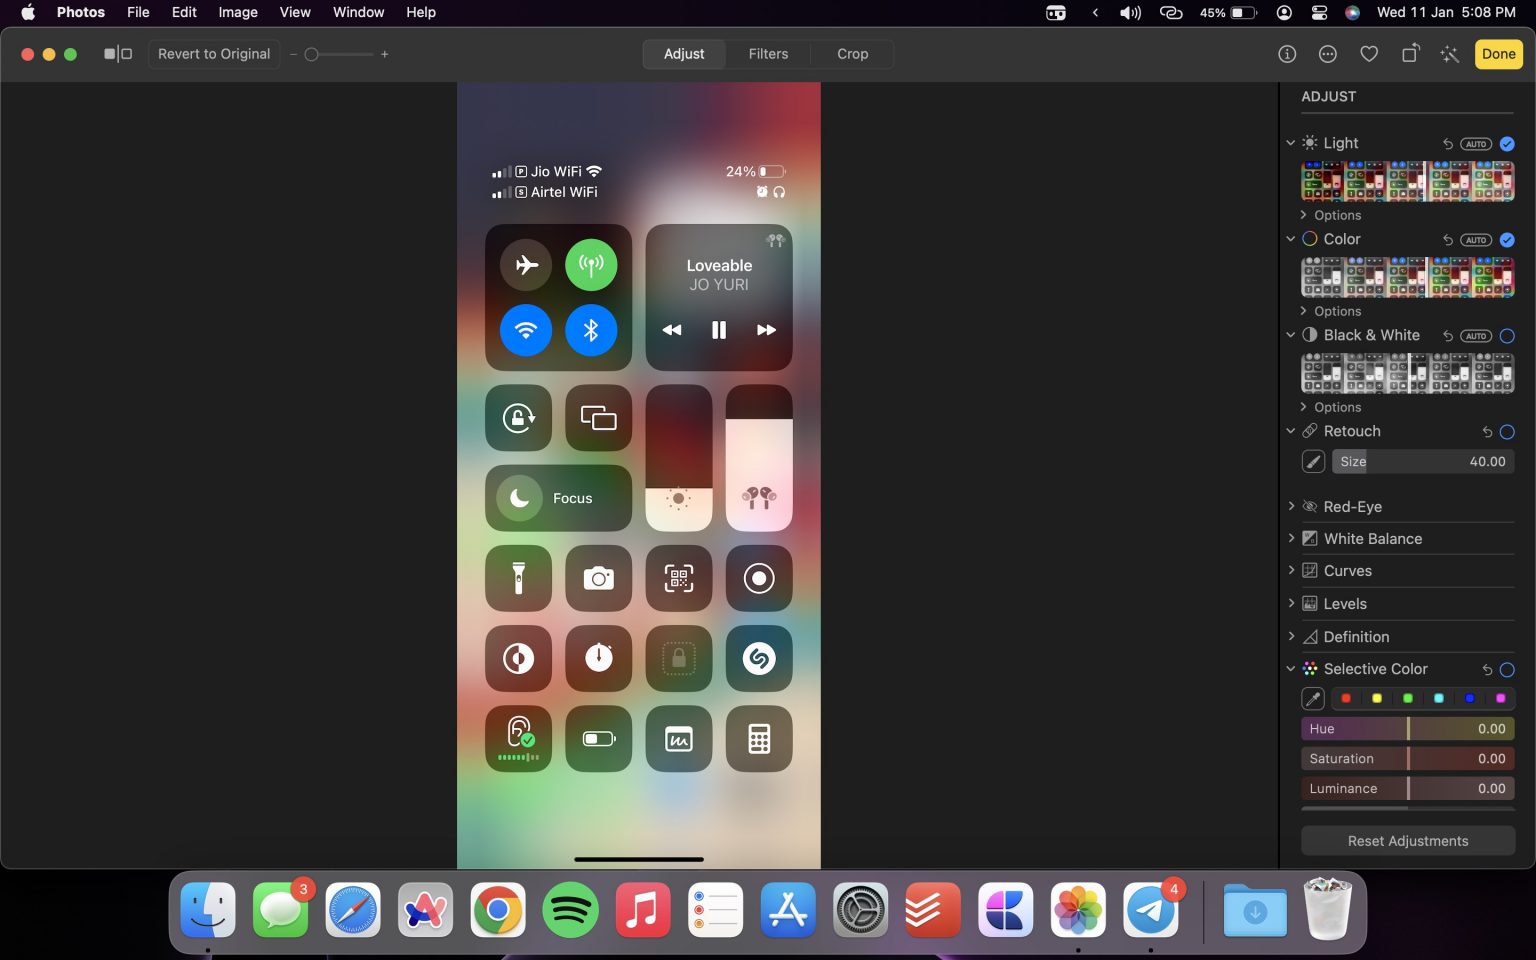Image resolution: width=1536 pixels, height=960 pixels.
Task: Select the green Selective Color swatch
Action: [x=1408, y=697]
